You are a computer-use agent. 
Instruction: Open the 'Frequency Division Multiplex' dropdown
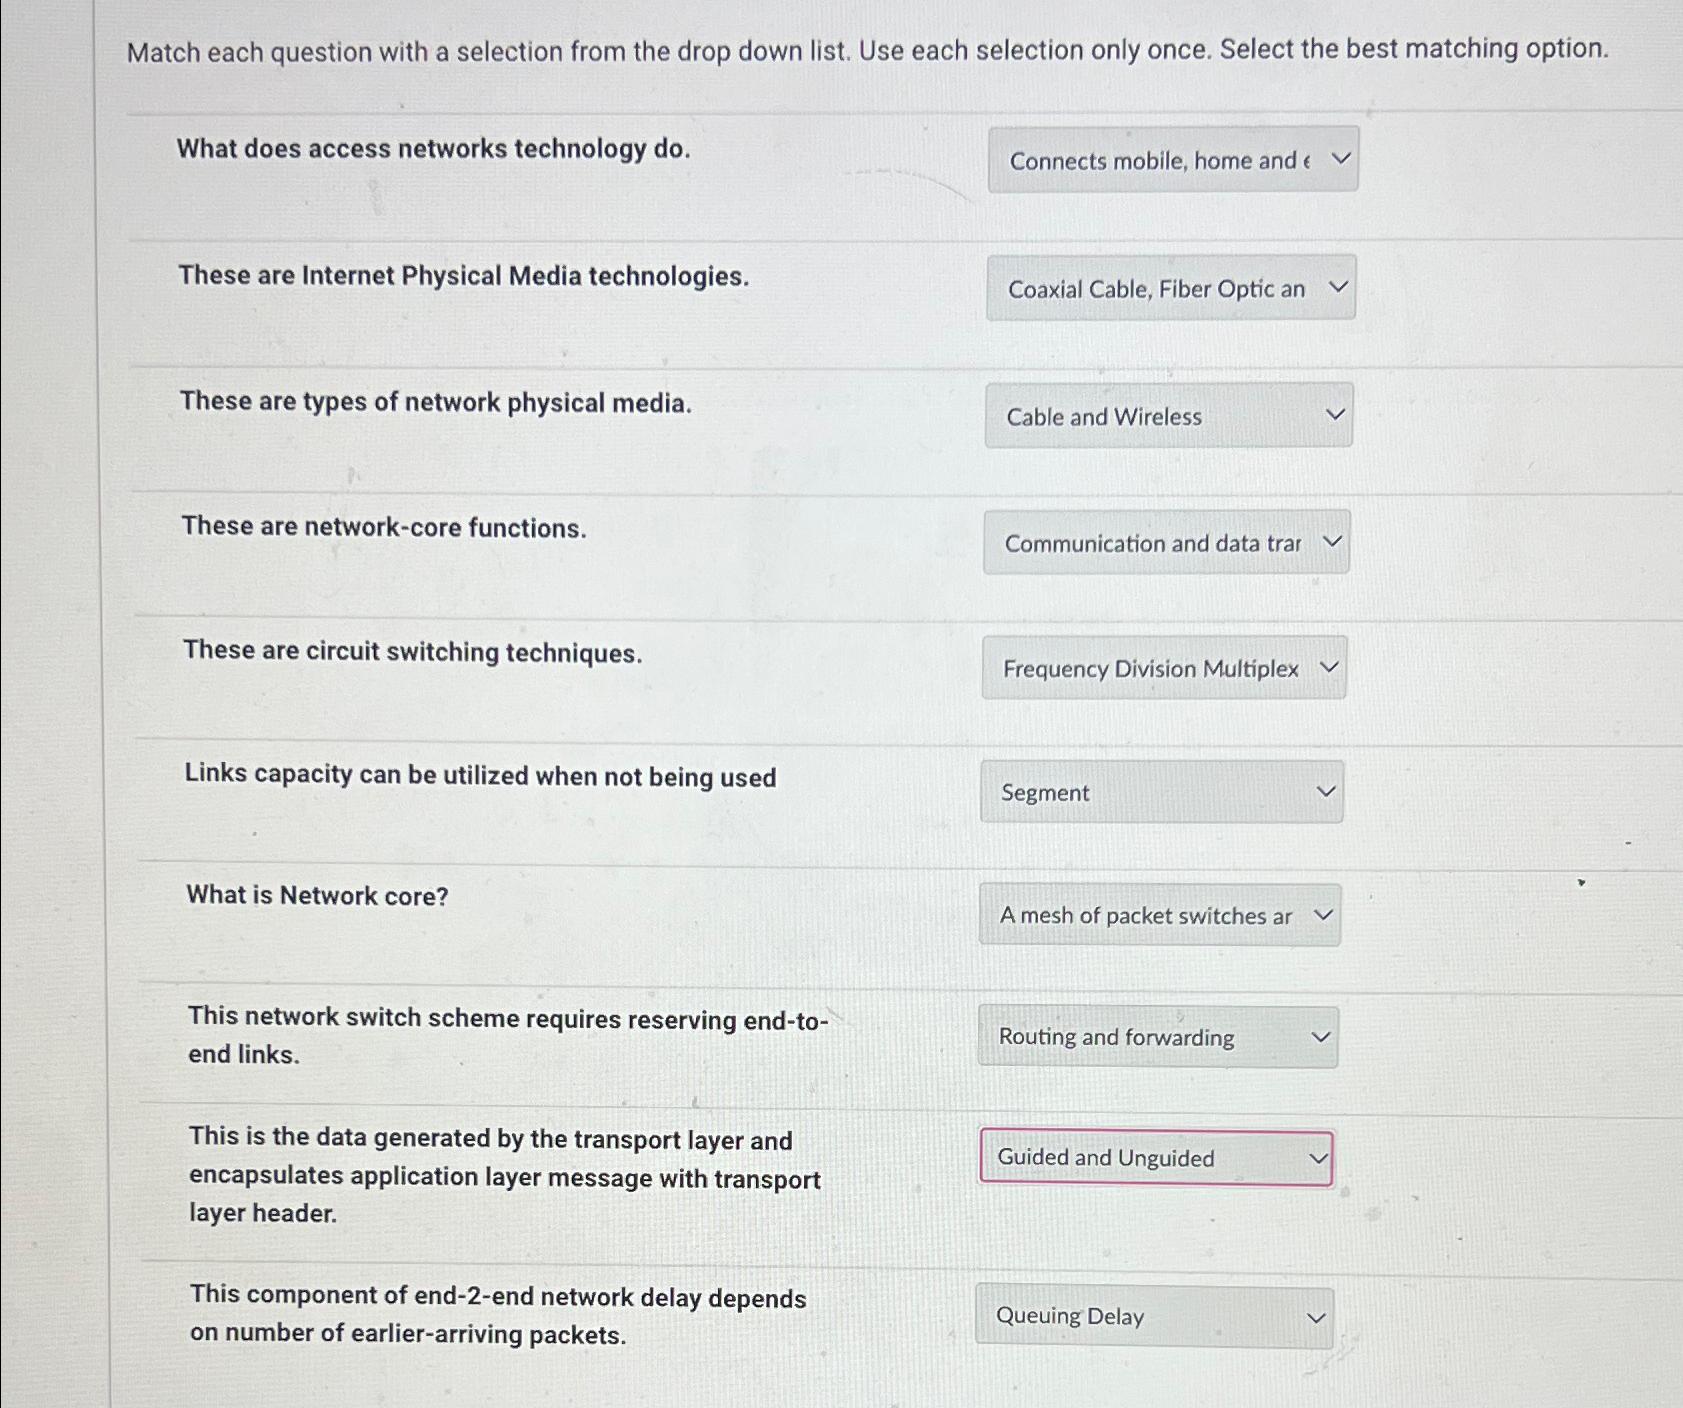point(1163,668)
